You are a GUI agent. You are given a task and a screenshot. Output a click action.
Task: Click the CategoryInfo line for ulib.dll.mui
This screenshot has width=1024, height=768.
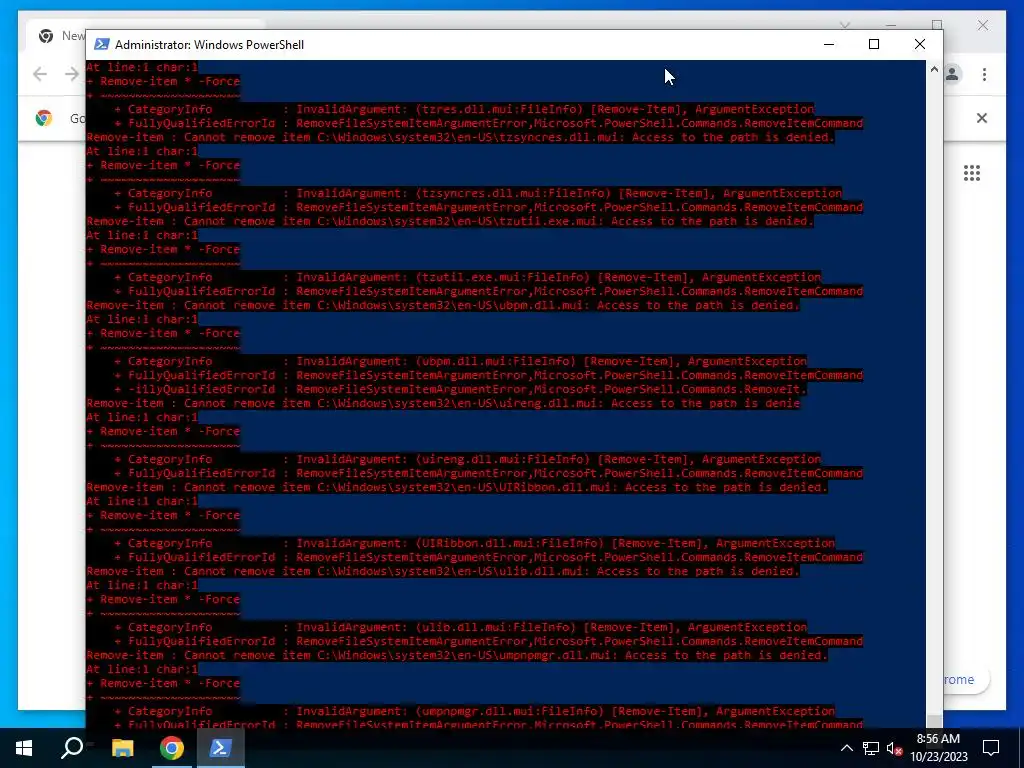[x=460, y=627]
